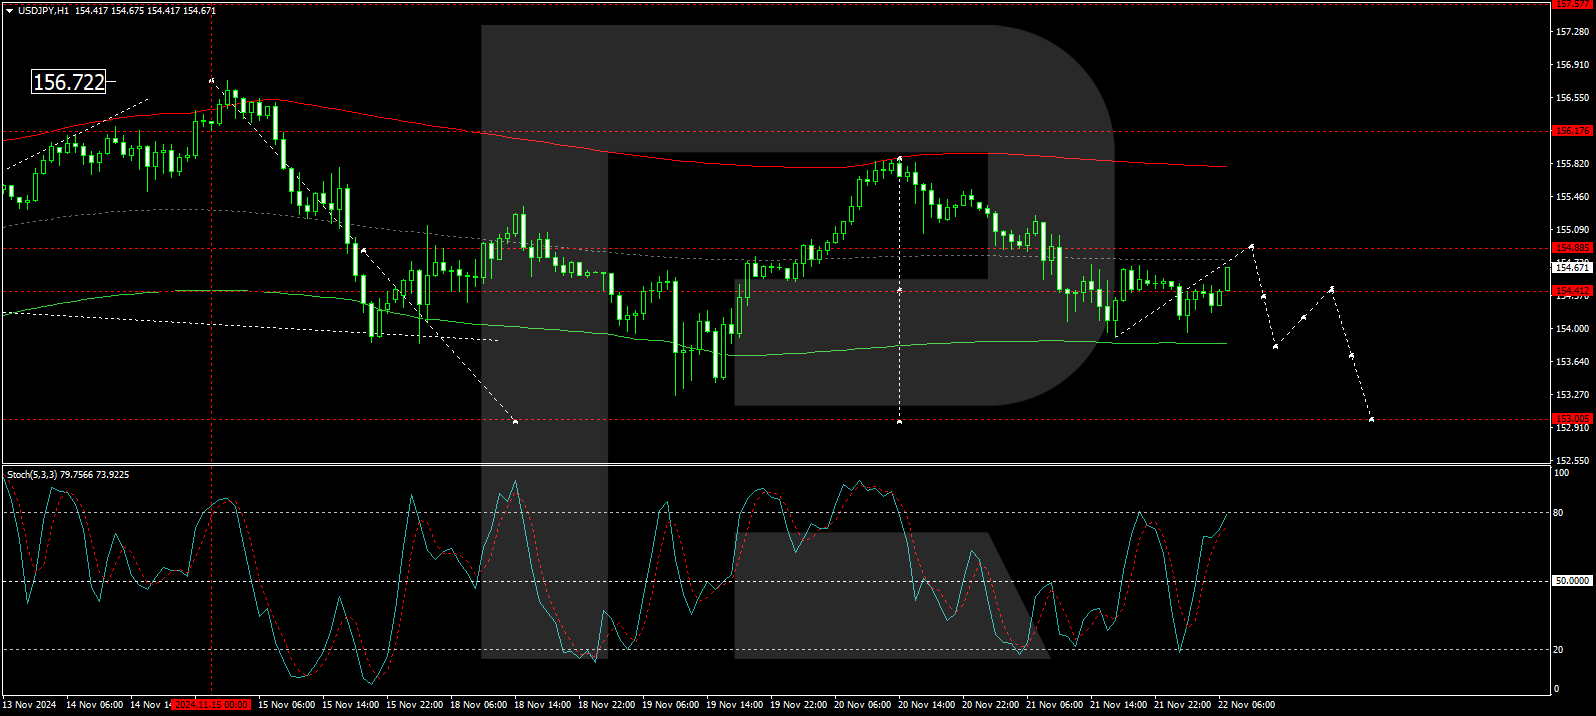The image size is (1596, 716).
Task: Click the red 154.885 level price tag
Action: (1571, 248)
